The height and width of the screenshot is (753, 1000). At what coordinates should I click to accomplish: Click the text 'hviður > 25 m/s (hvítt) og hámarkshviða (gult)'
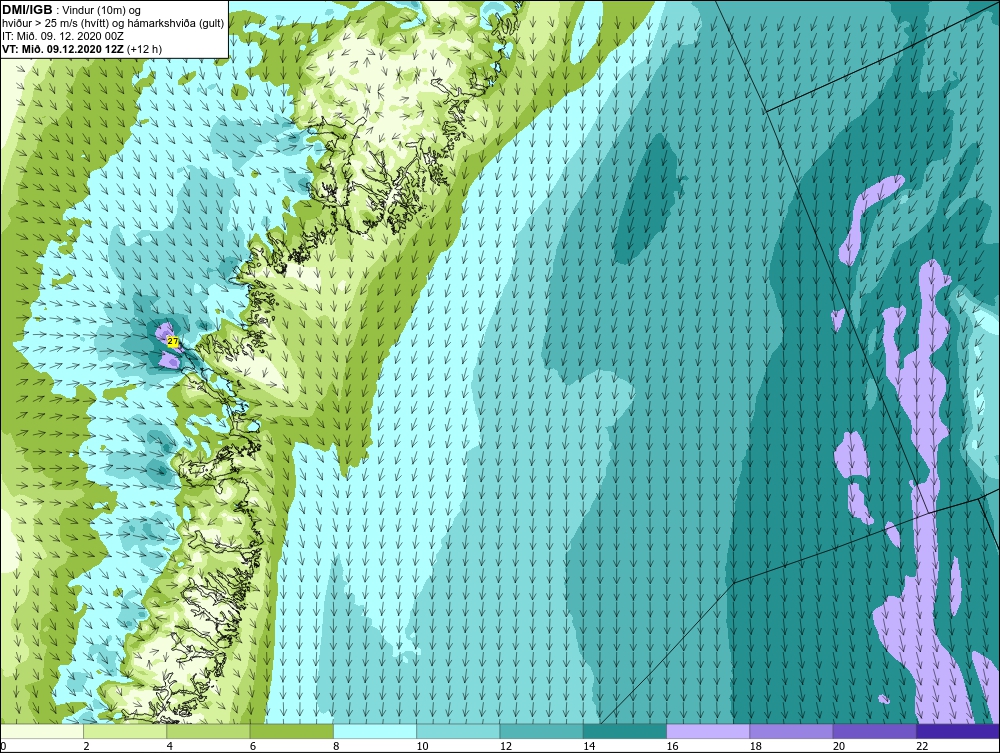(x=114, y=24)
